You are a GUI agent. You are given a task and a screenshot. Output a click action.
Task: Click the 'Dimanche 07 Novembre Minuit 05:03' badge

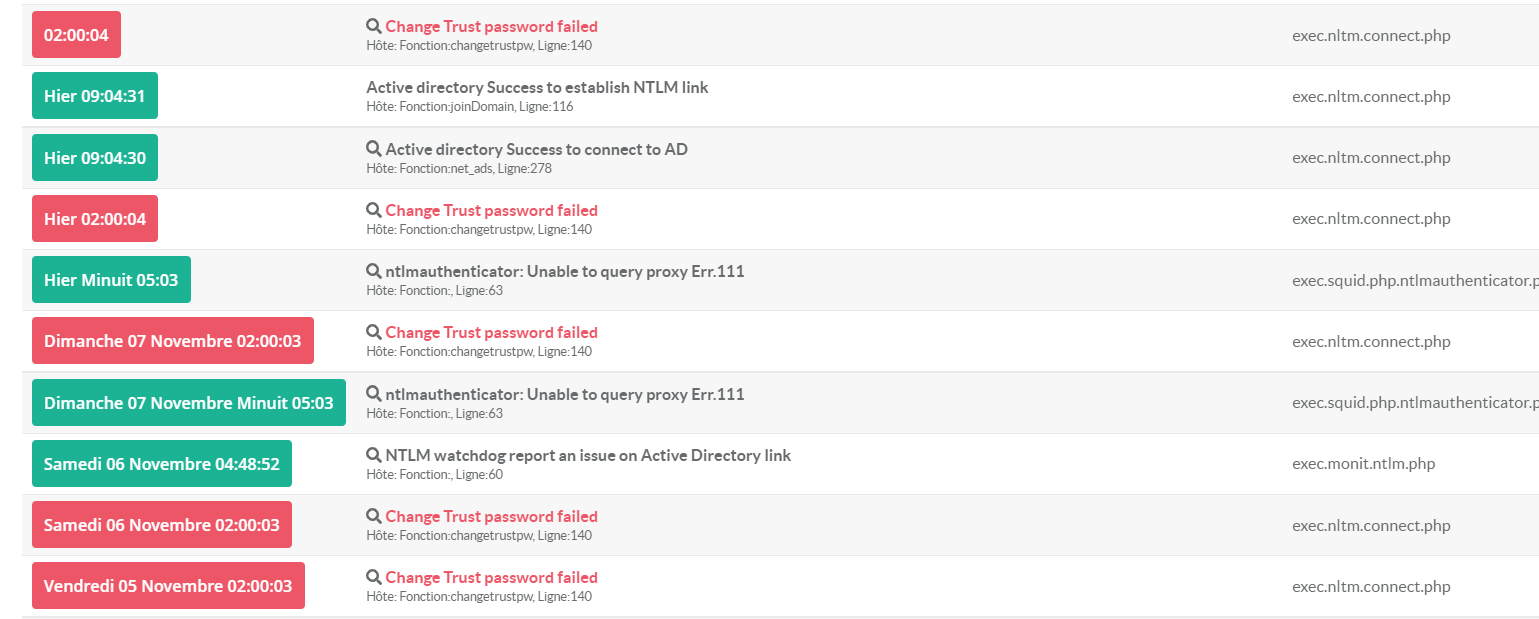[189, 403]
